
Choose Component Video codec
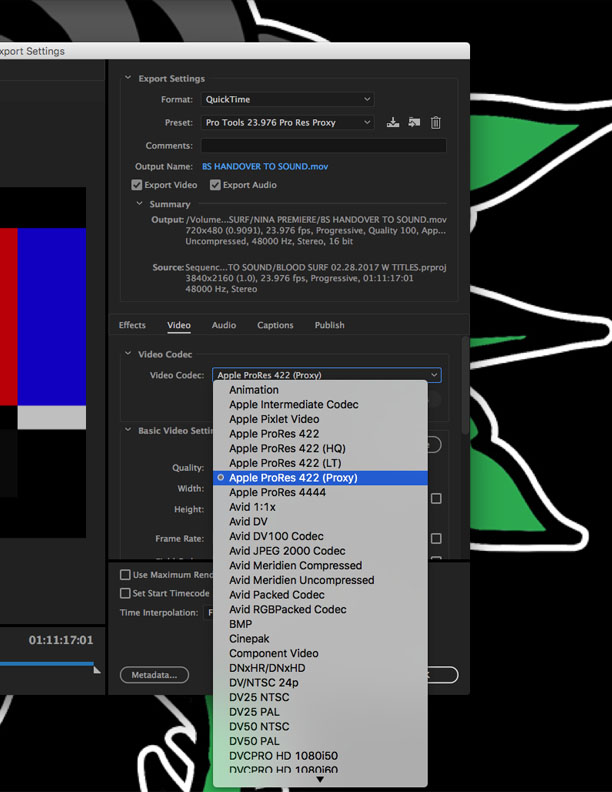320,654
